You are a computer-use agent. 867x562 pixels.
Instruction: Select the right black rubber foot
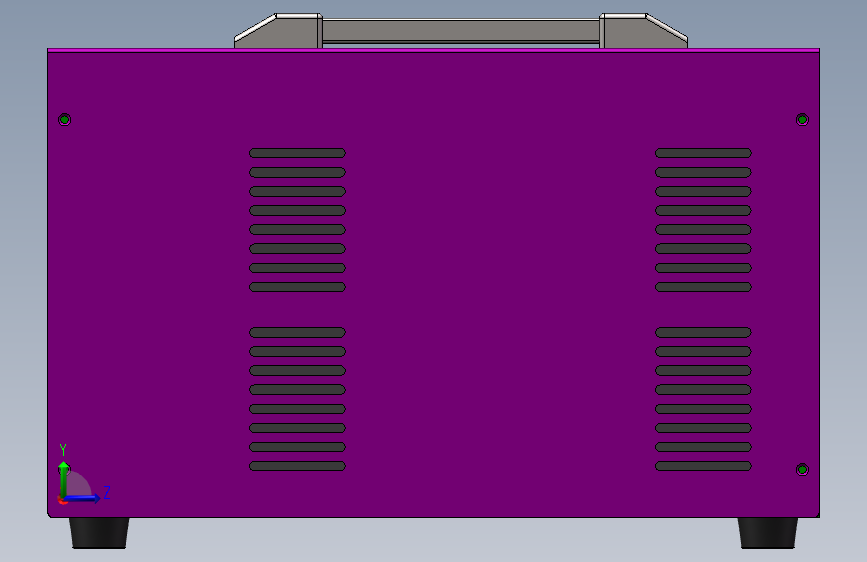[x=768, y=533]
